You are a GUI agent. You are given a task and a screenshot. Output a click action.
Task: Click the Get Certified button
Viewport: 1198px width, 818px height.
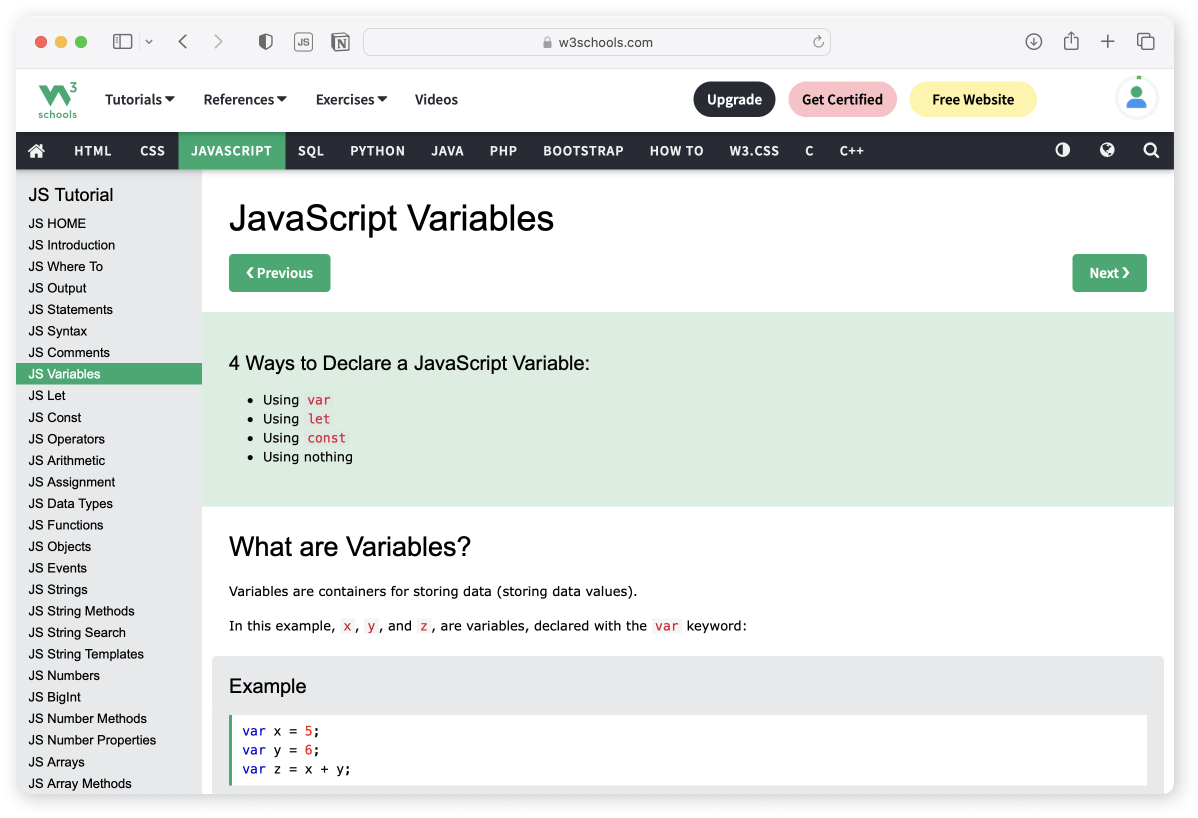tap(842, 100)
